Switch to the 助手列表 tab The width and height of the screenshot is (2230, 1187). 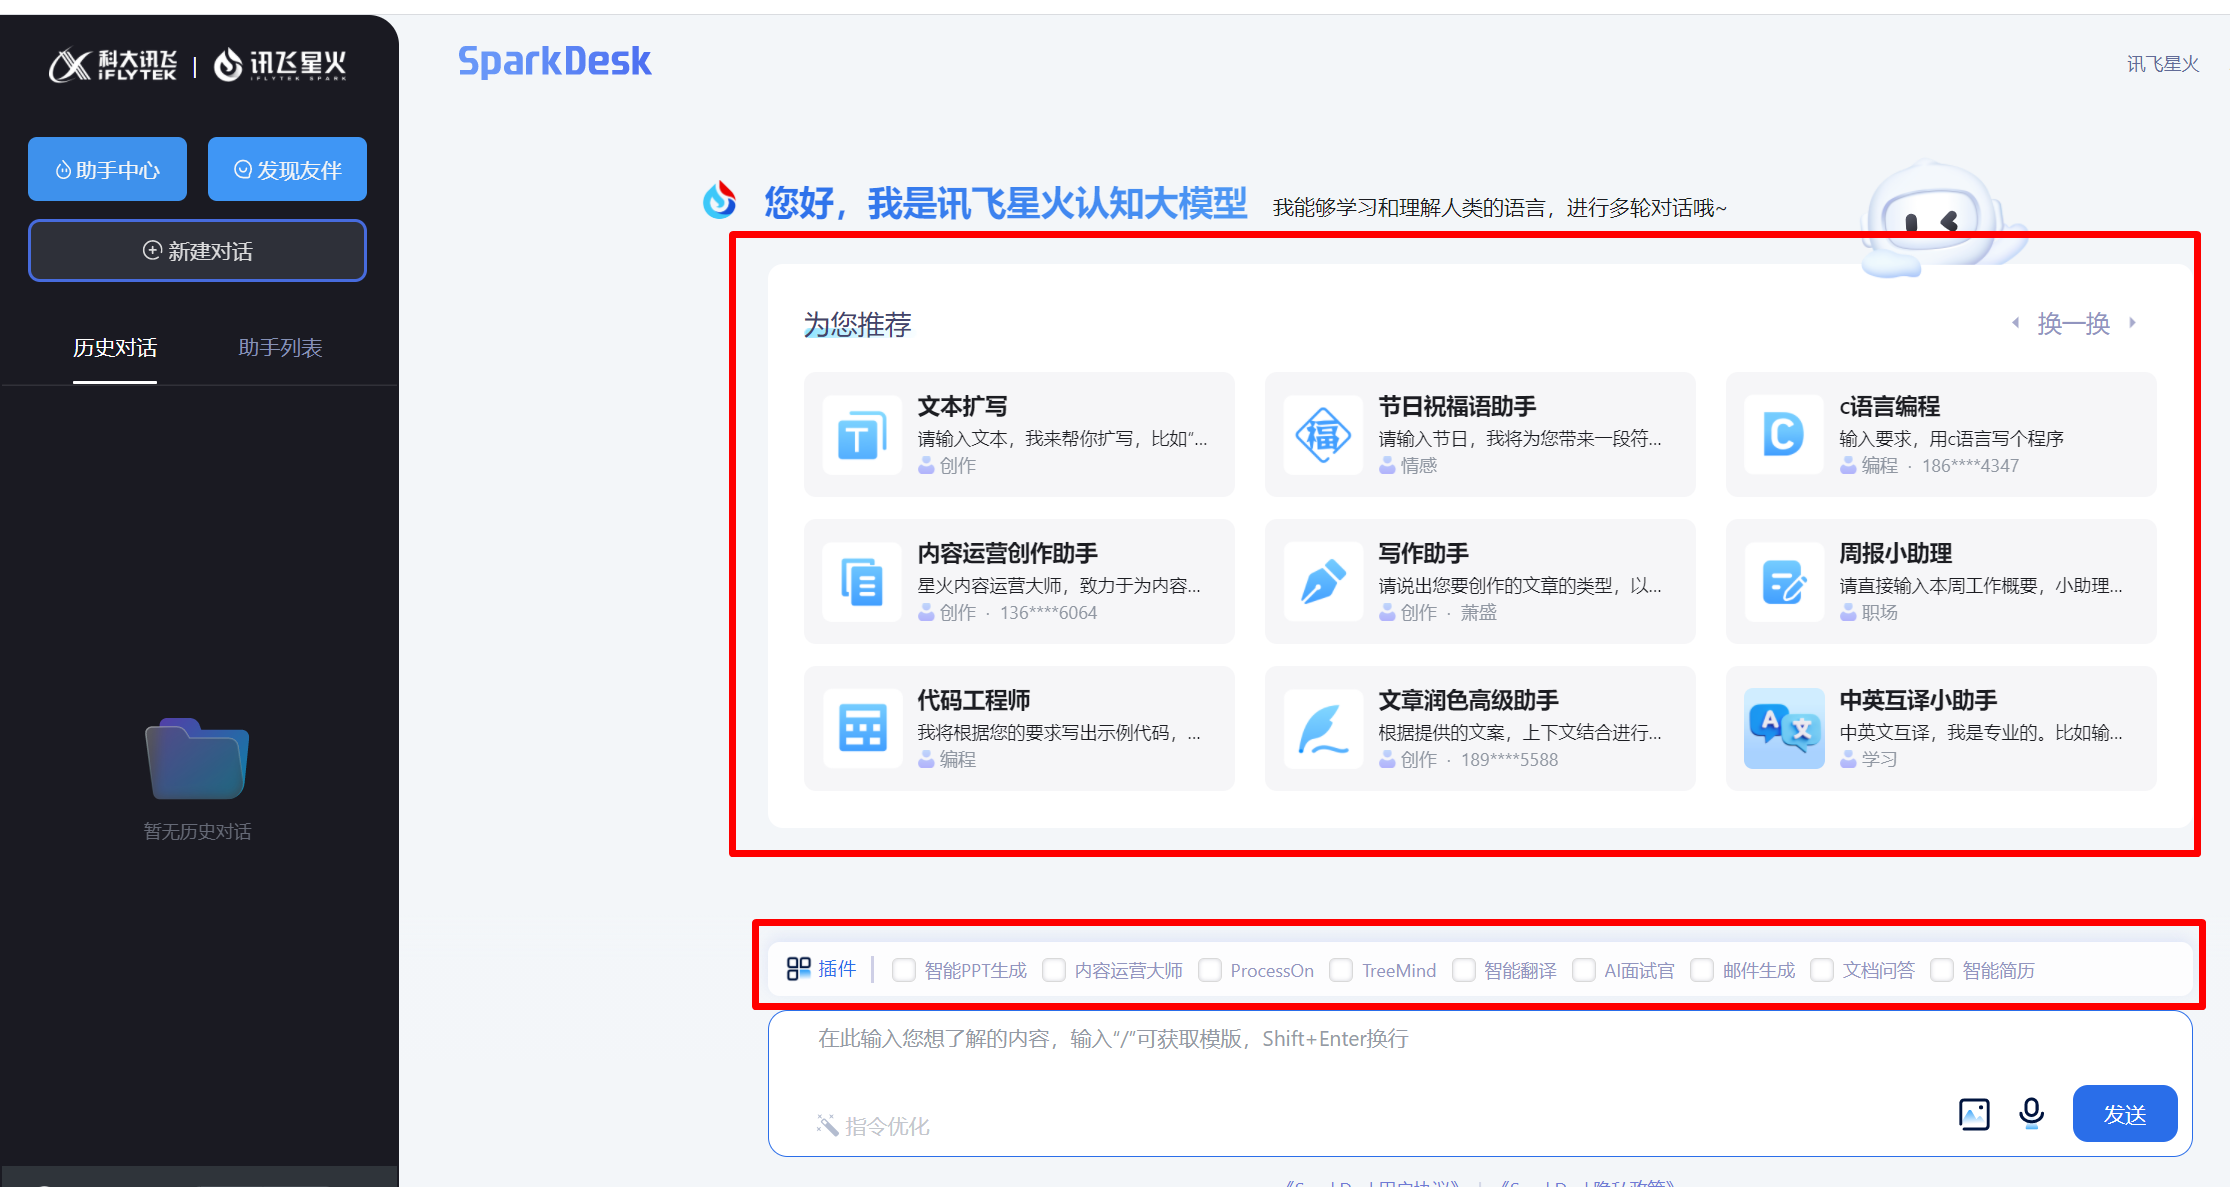[x=280, y=348]
